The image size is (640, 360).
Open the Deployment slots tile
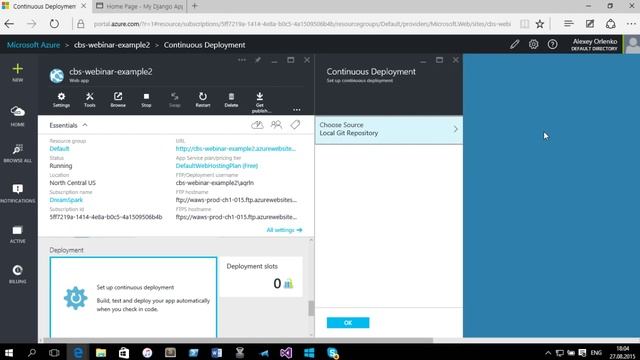click(261, 276)
